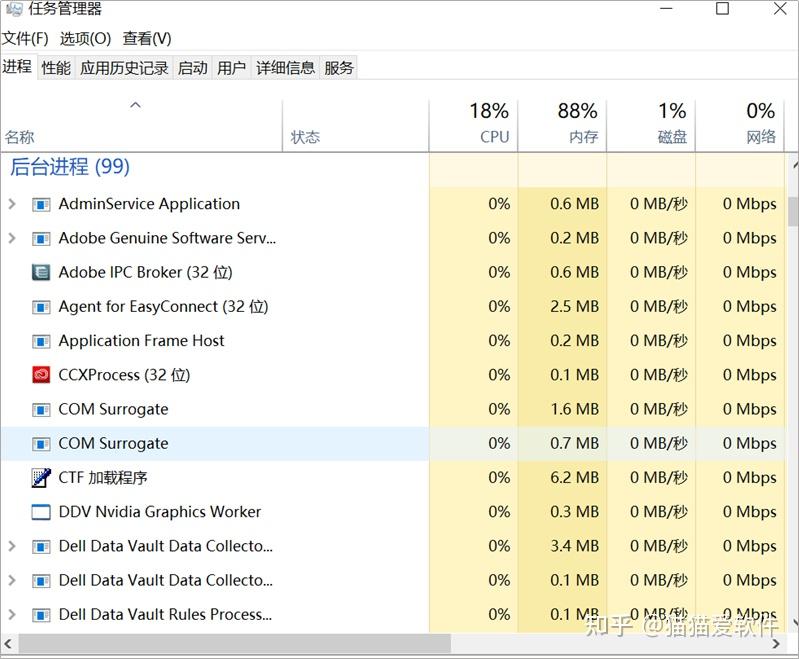This screenshot has height=659, width=799.
Task: Switch to the 进程 tab
Action: click(x=17, y=66)
